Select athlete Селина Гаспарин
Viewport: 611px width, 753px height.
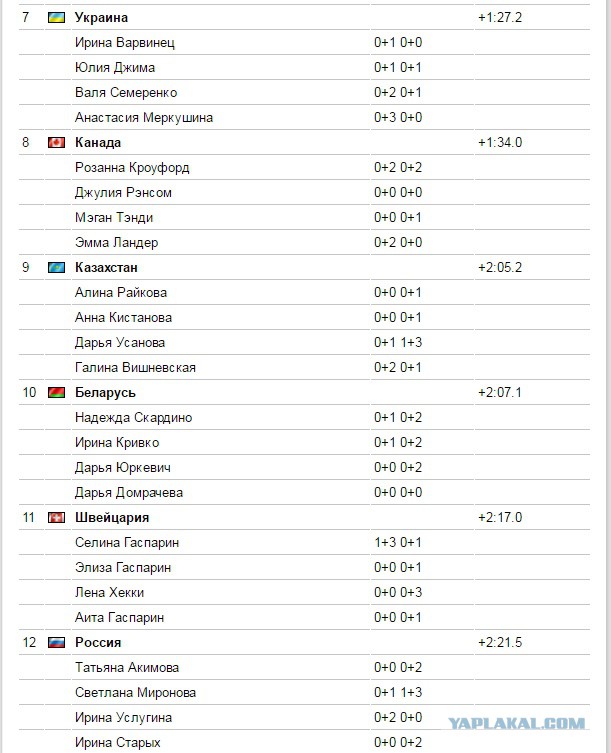[x=127, y=543]
